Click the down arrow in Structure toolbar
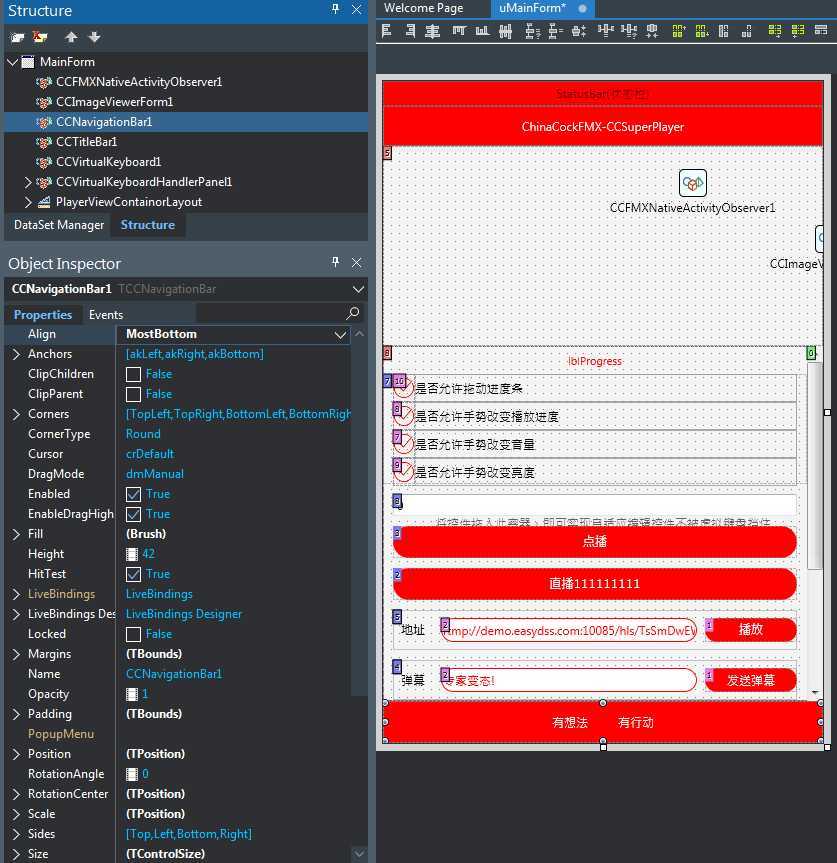 [95, 37]
